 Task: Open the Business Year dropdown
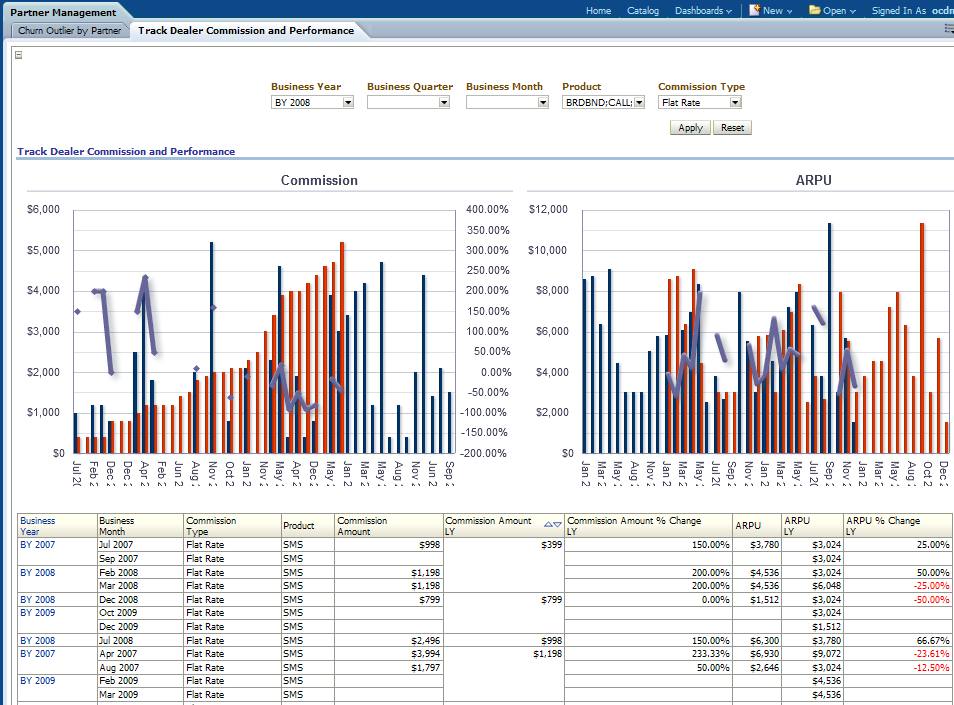348,103
